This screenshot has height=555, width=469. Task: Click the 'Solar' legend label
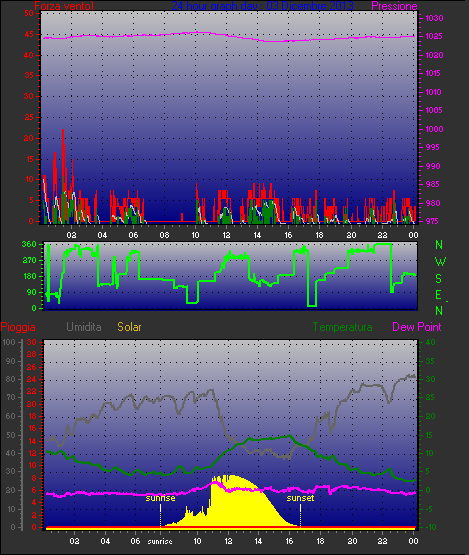pyautogui.click(x=129, y=327)
